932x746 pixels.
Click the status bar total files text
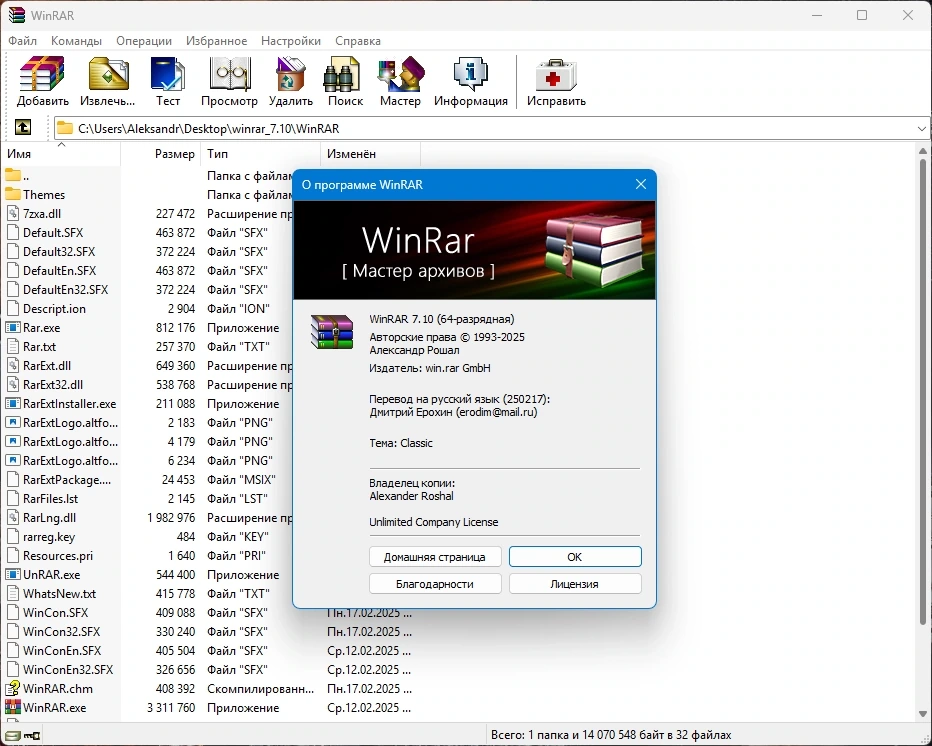tap(611, 735)
